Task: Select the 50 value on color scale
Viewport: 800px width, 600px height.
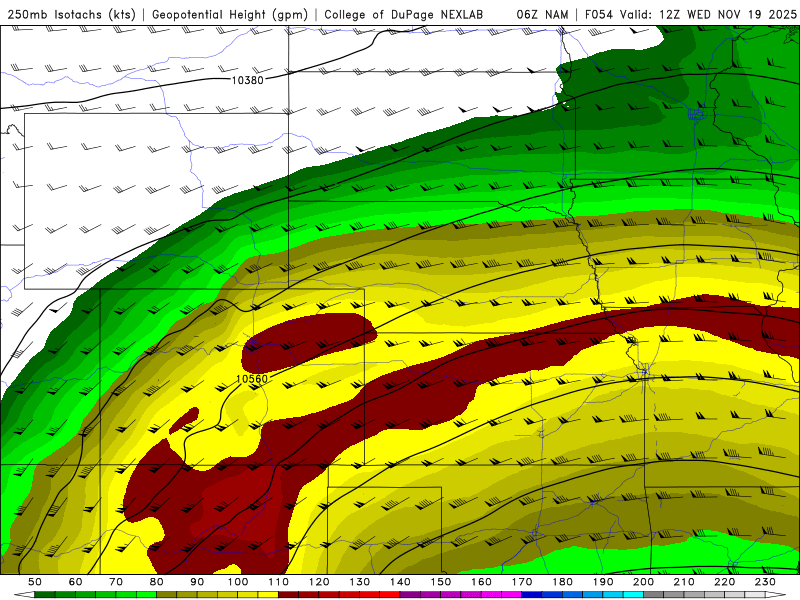Action: point(35,582)
